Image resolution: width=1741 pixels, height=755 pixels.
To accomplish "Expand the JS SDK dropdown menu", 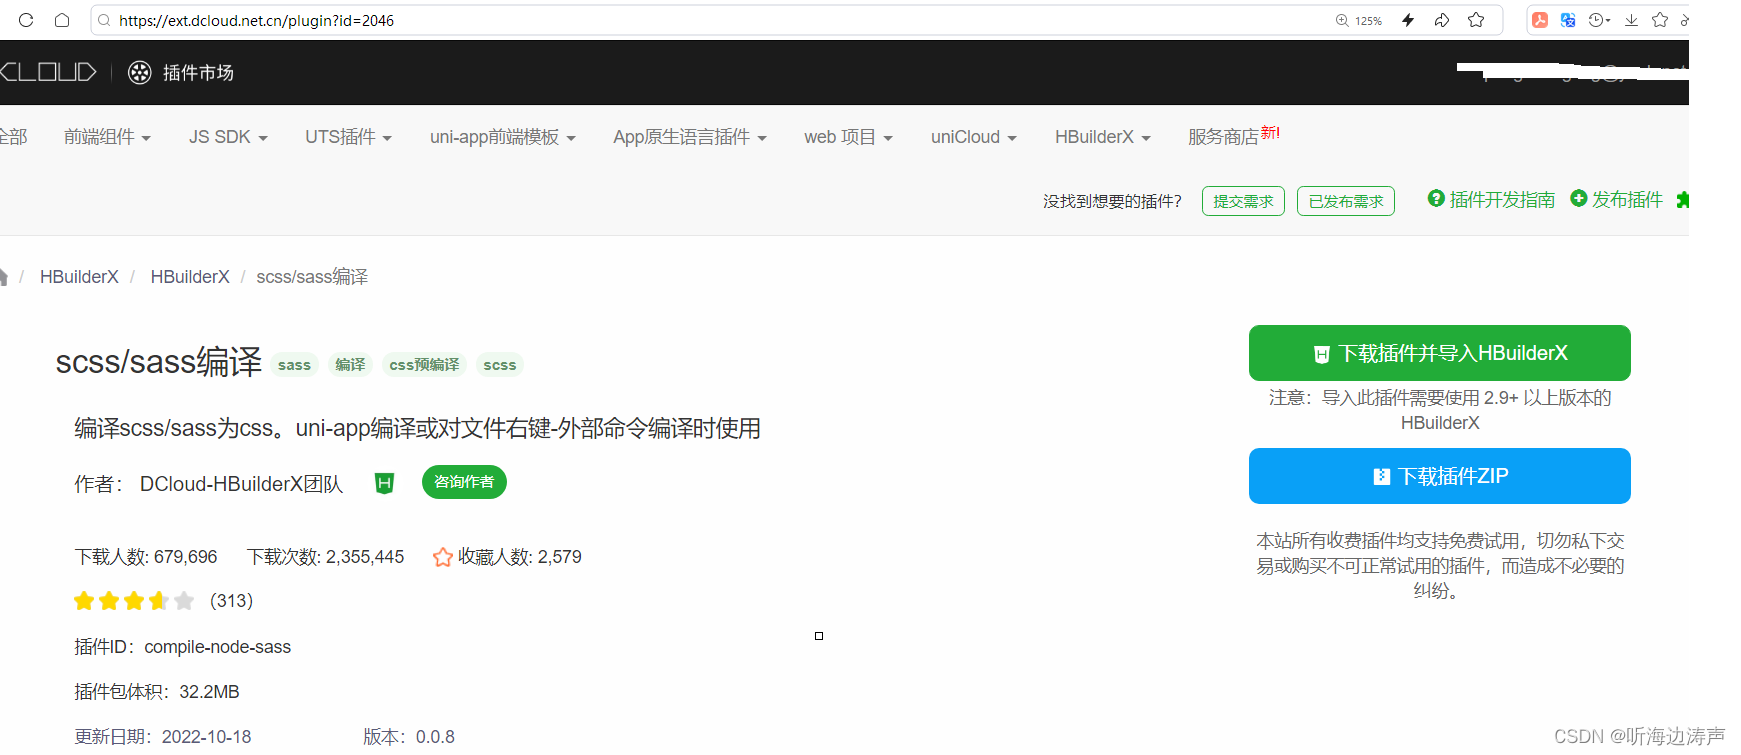I will coord(228,137).
